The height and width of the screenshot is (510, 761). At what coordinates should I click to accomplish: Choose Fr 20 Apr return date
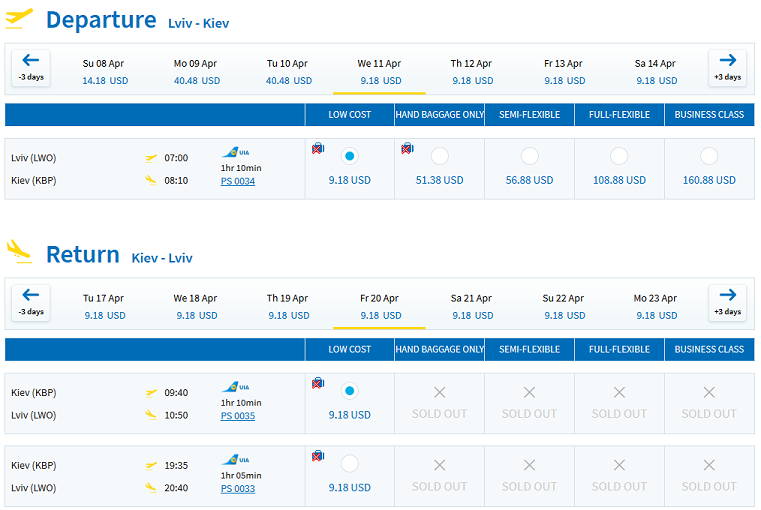380,307
